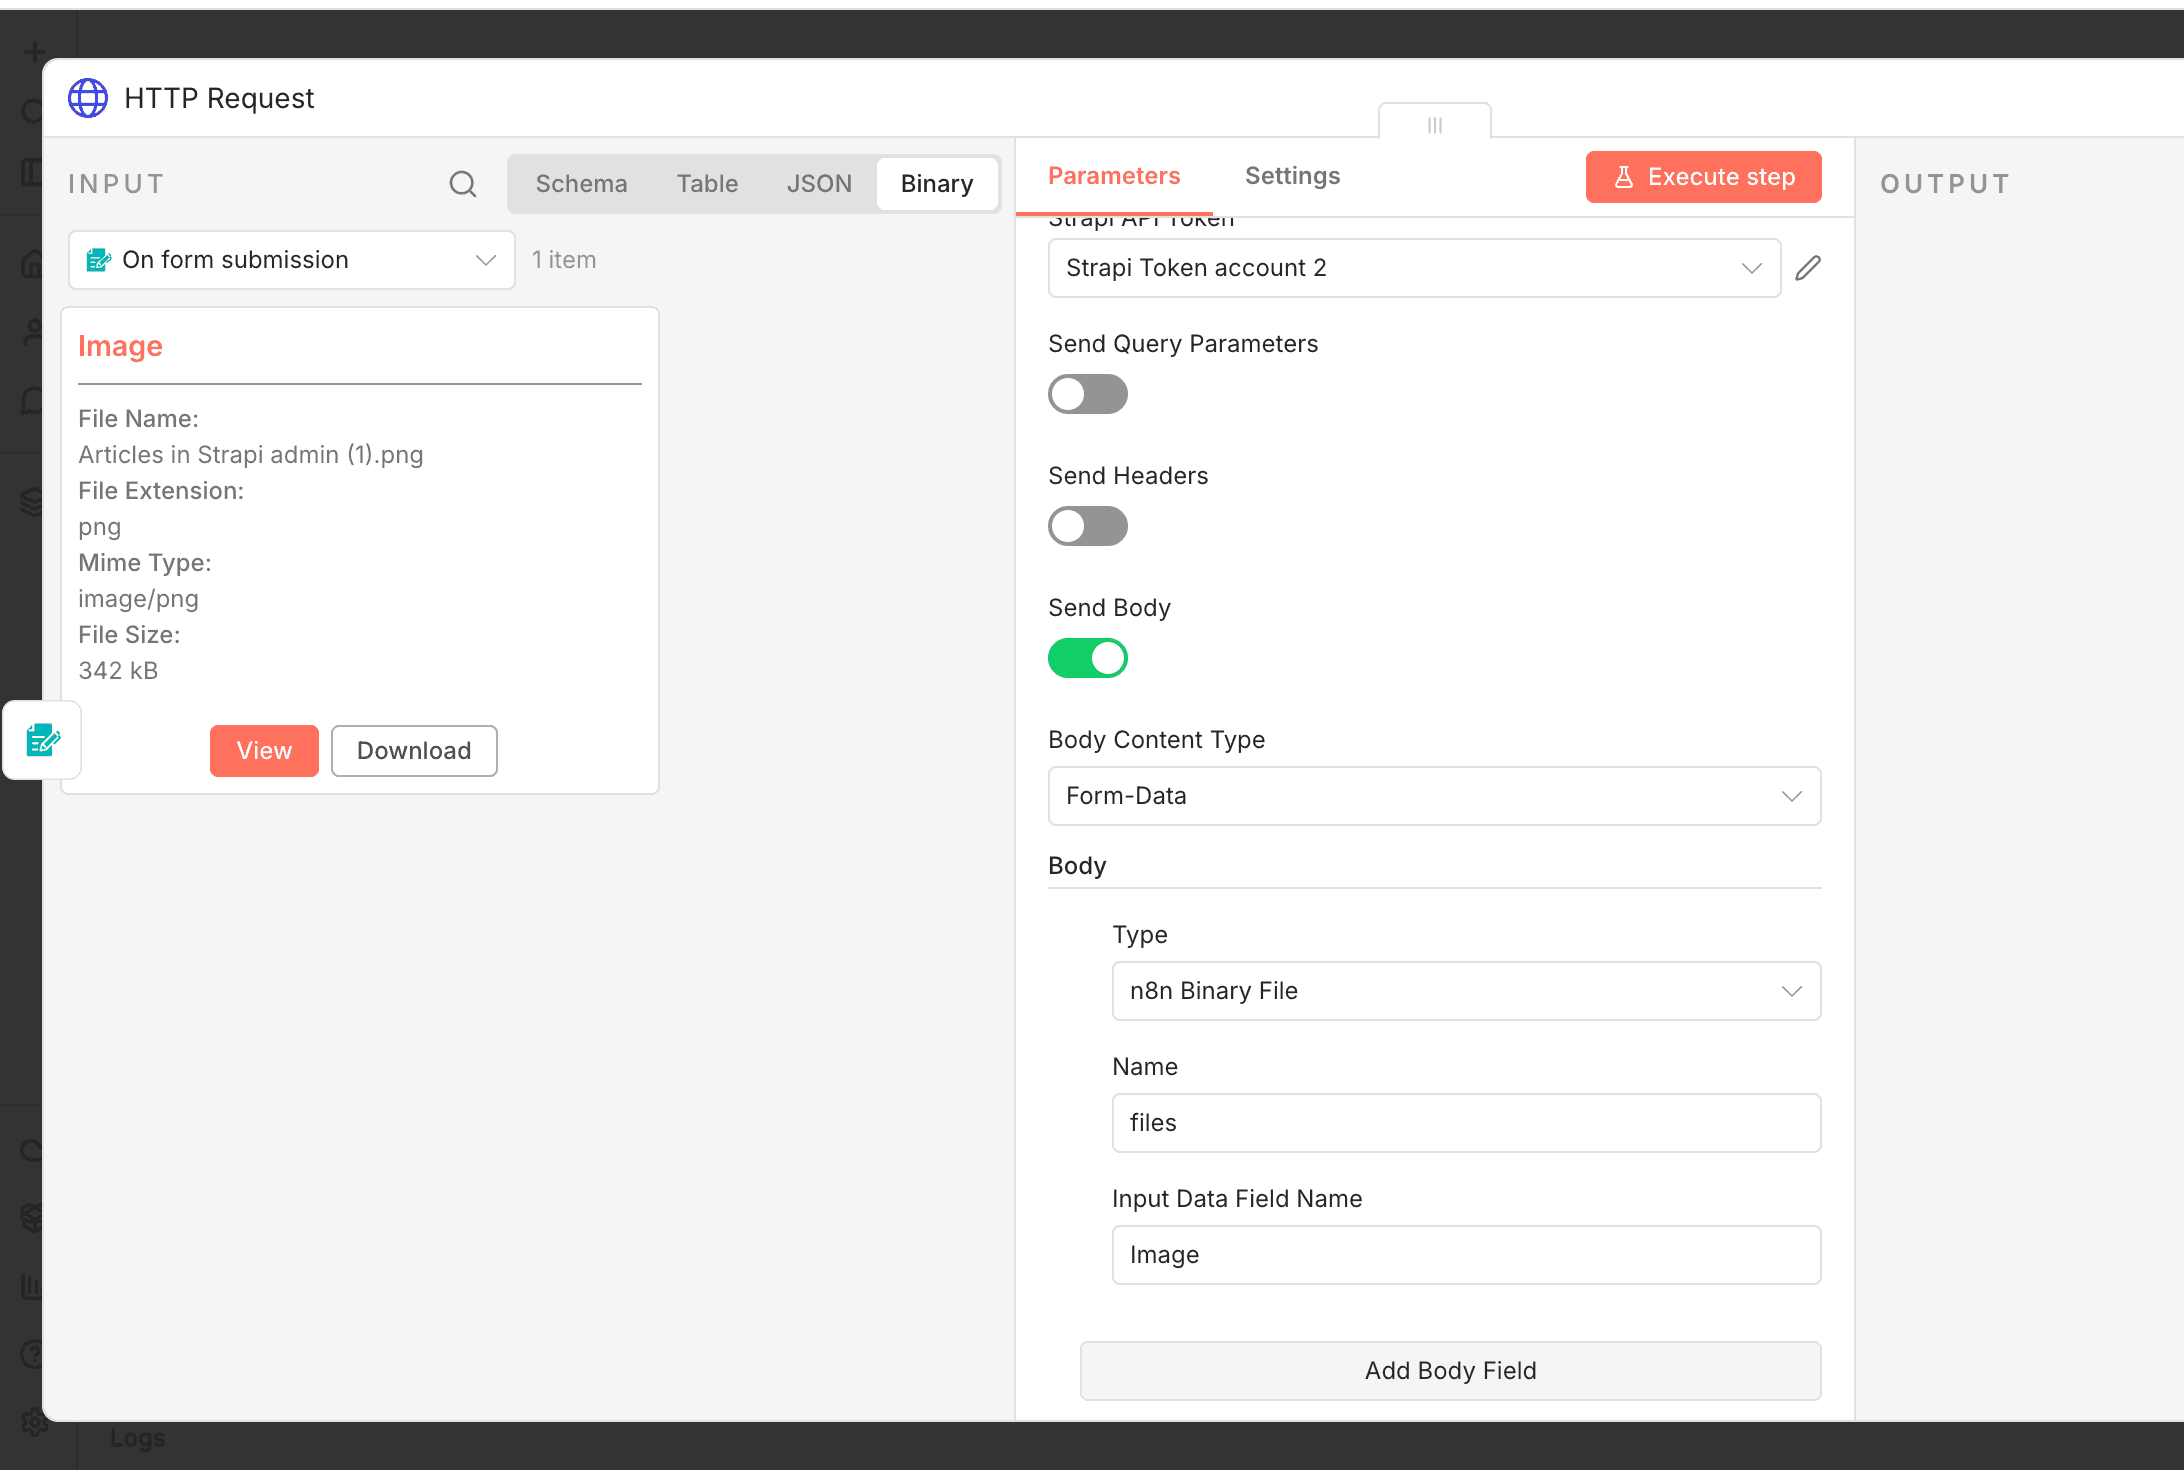2184x1470 pixels.
Task: Click the flask icon on Execute step
Action: pos(1624,177)
